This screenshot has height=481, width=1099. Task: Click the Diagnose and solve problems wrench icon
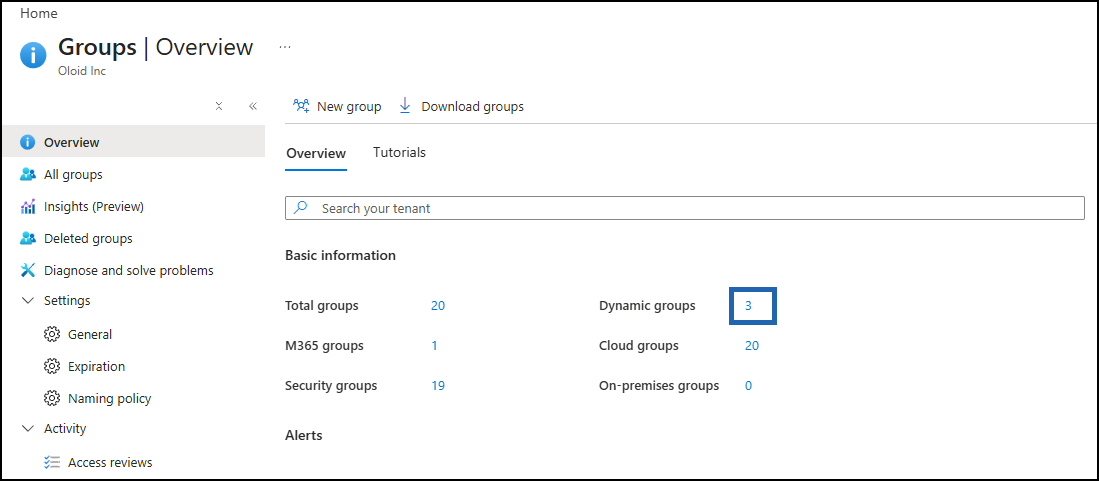click(27, 271)
